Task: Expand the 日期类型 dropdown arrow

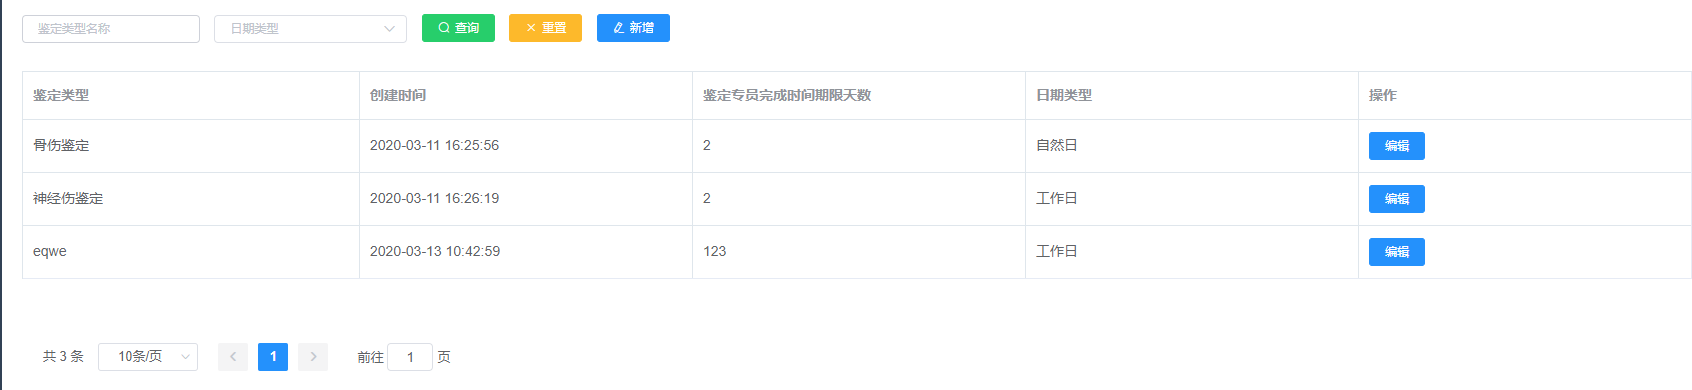Action: click(x=389, y=29)
